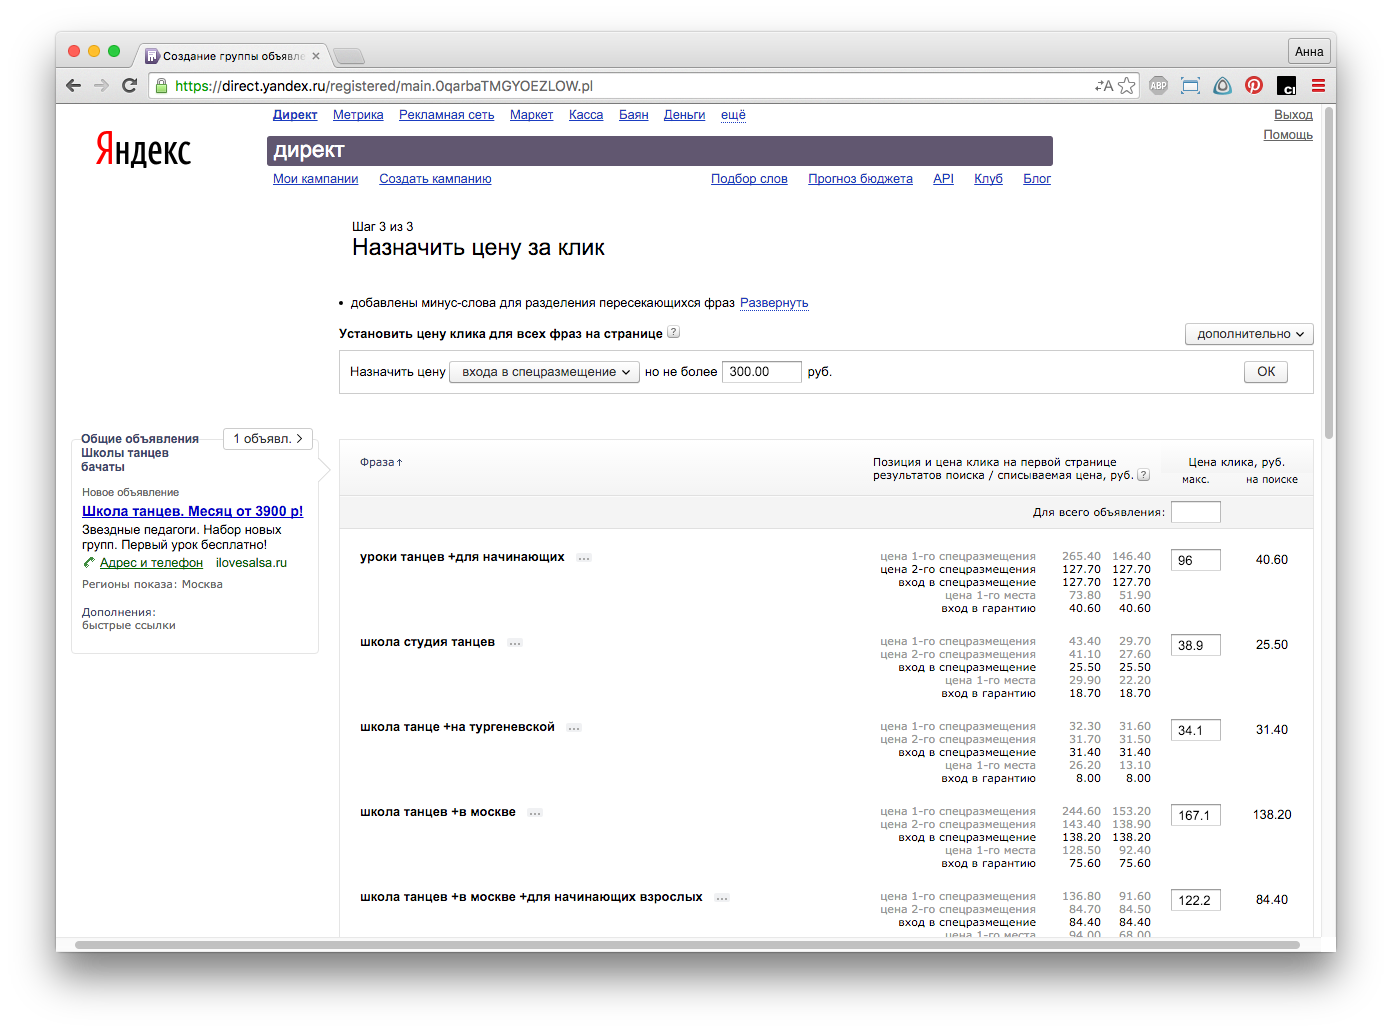1392x1032 pixels.
Task: Click the horizontal scrollbar at page bottom
Action: 687,945
